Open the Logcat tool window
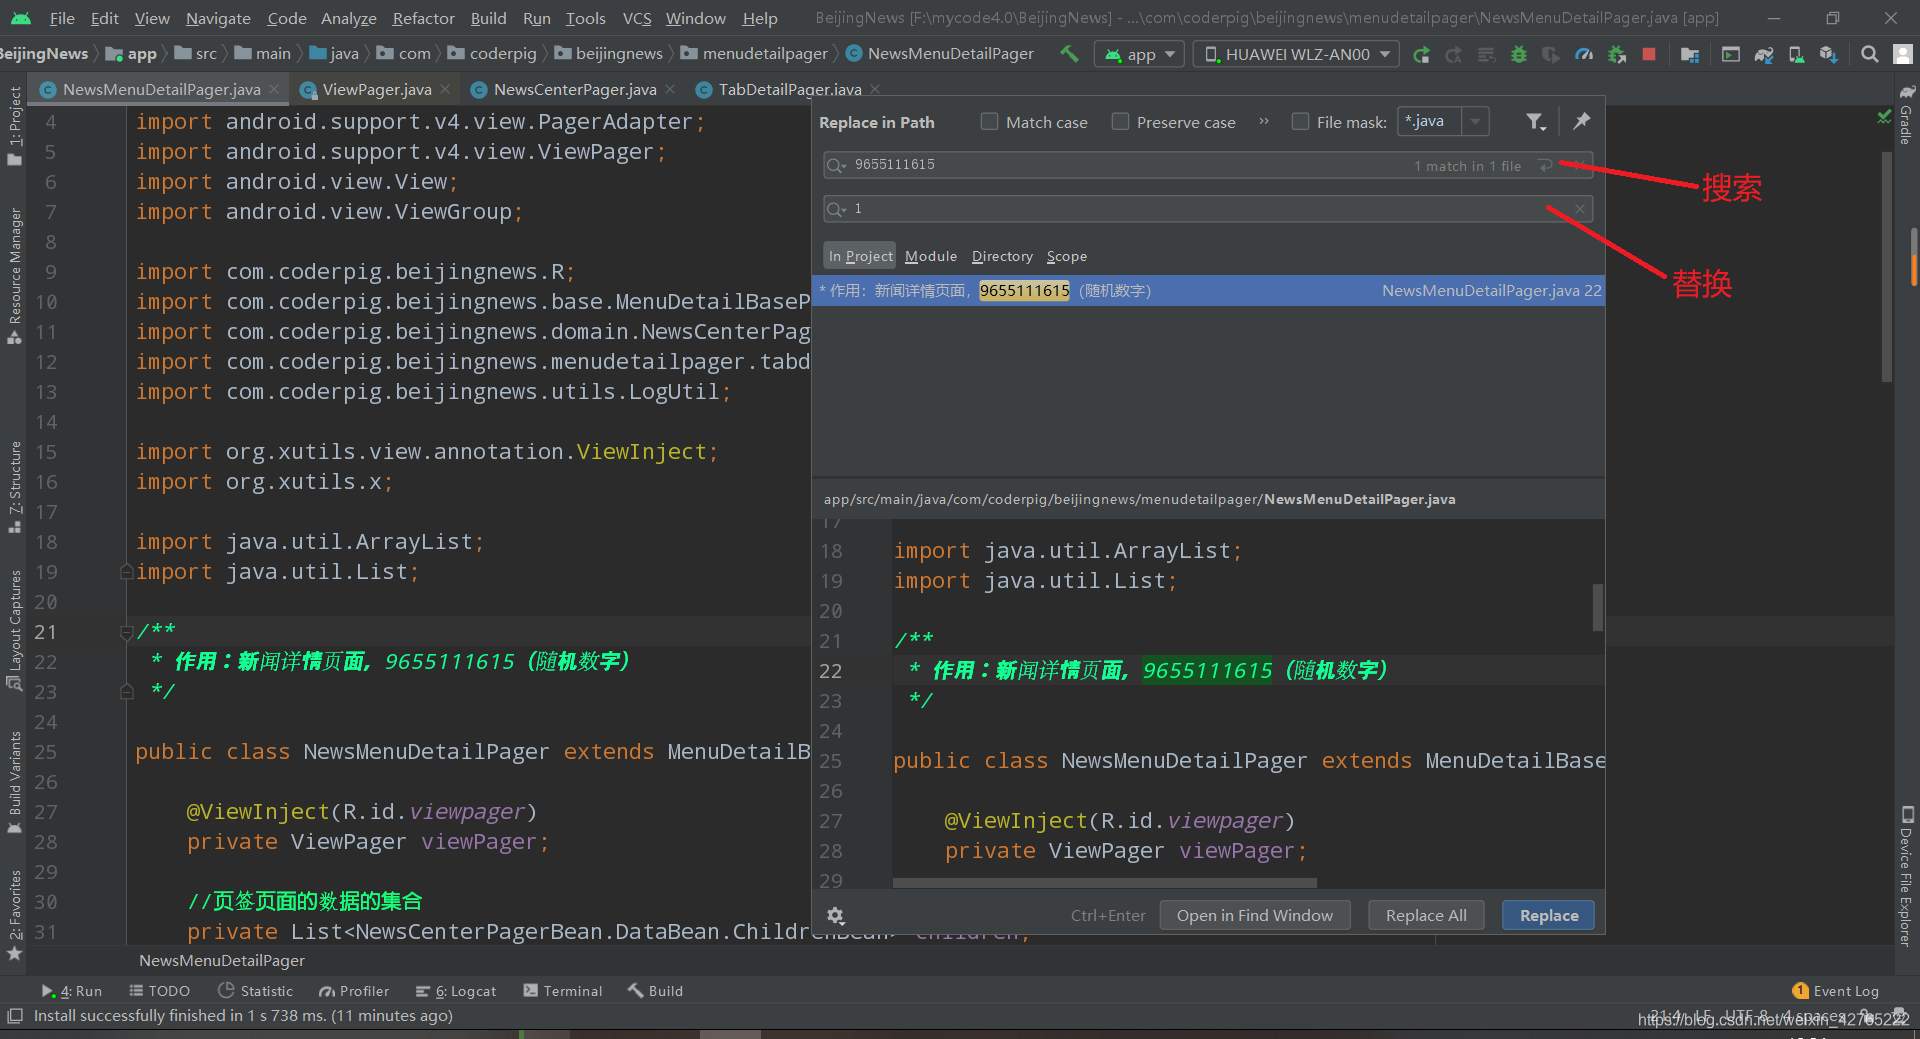This screenshot has width=1920, height=1039. (456, 991)
